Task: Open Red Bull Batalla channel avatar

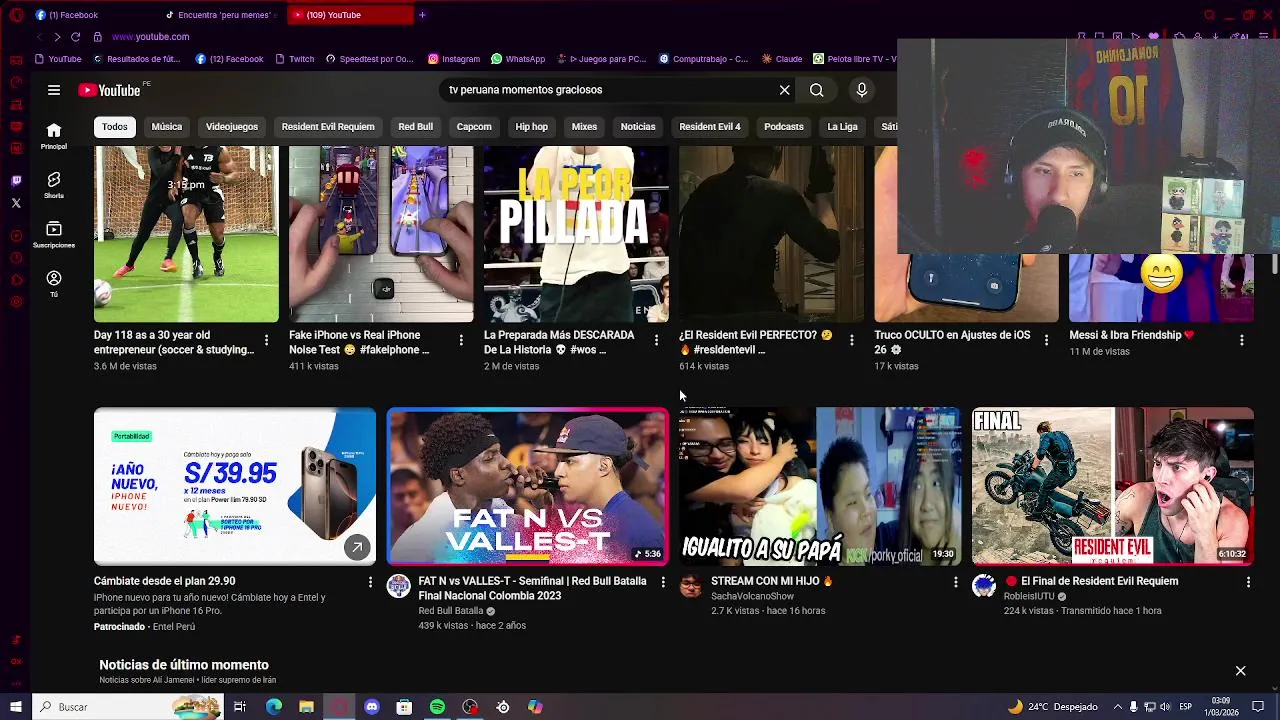Action: click(399, 586)
